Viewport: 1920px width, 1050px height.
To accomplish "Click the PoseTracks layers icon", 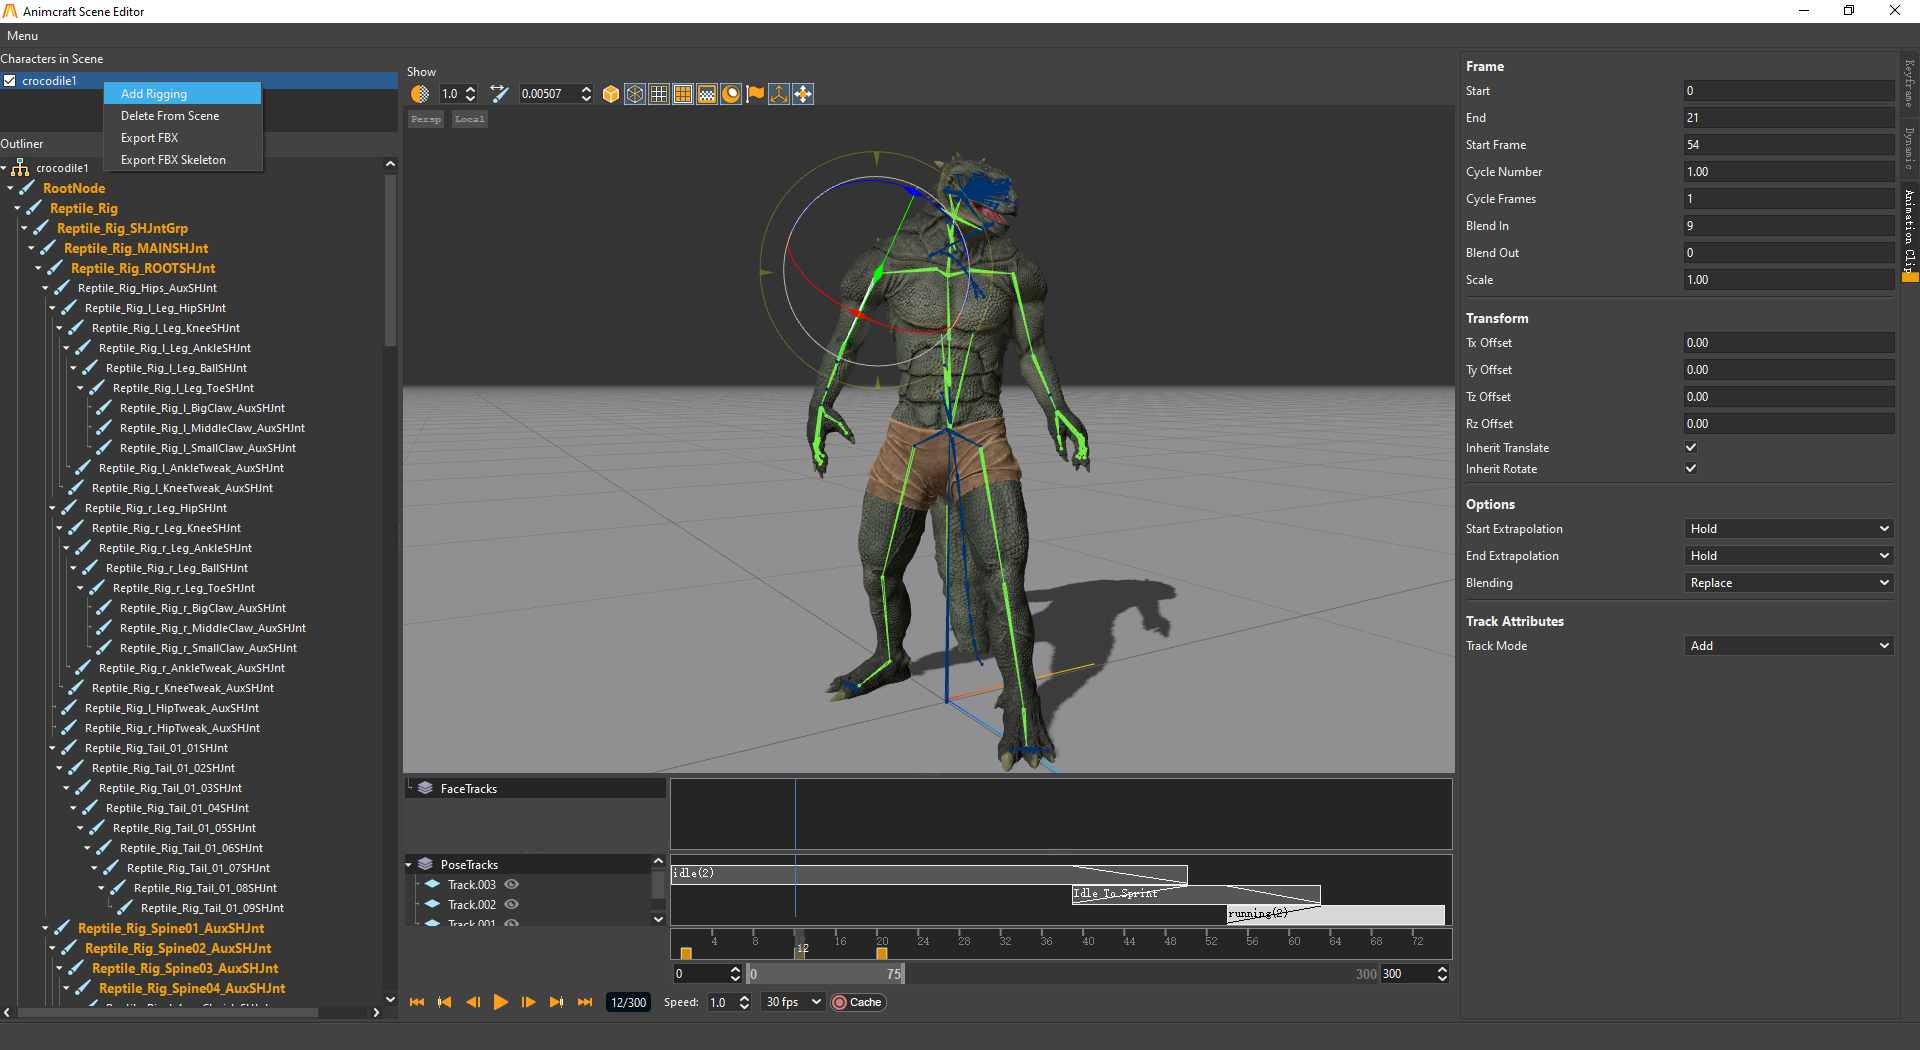I will (425, 864).
